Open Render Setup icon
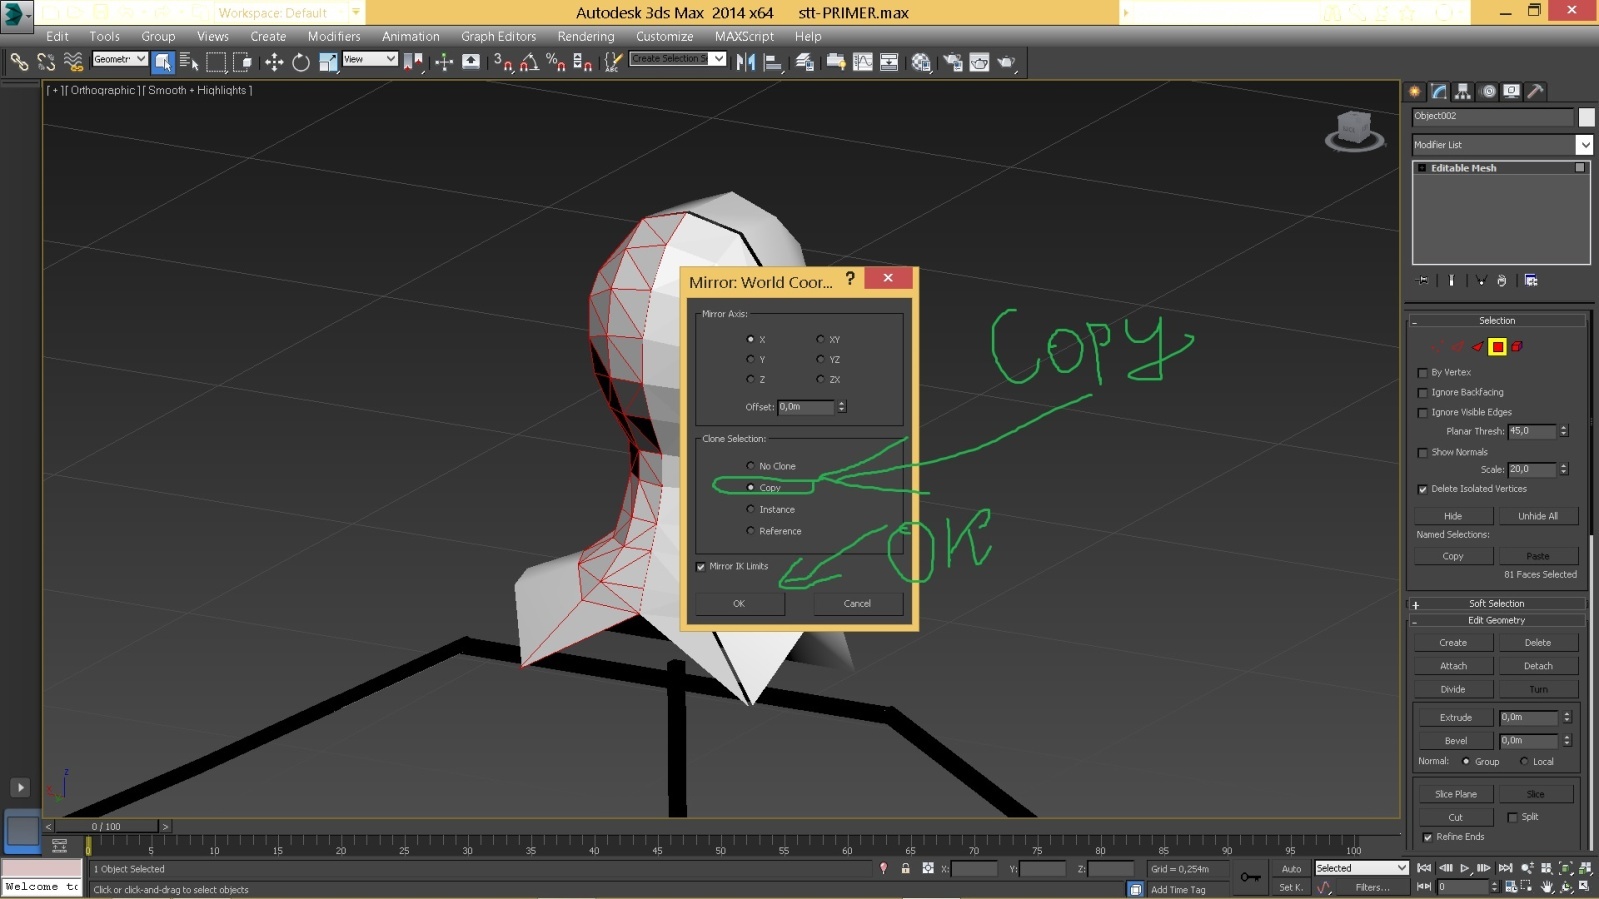 pos(953,62)
